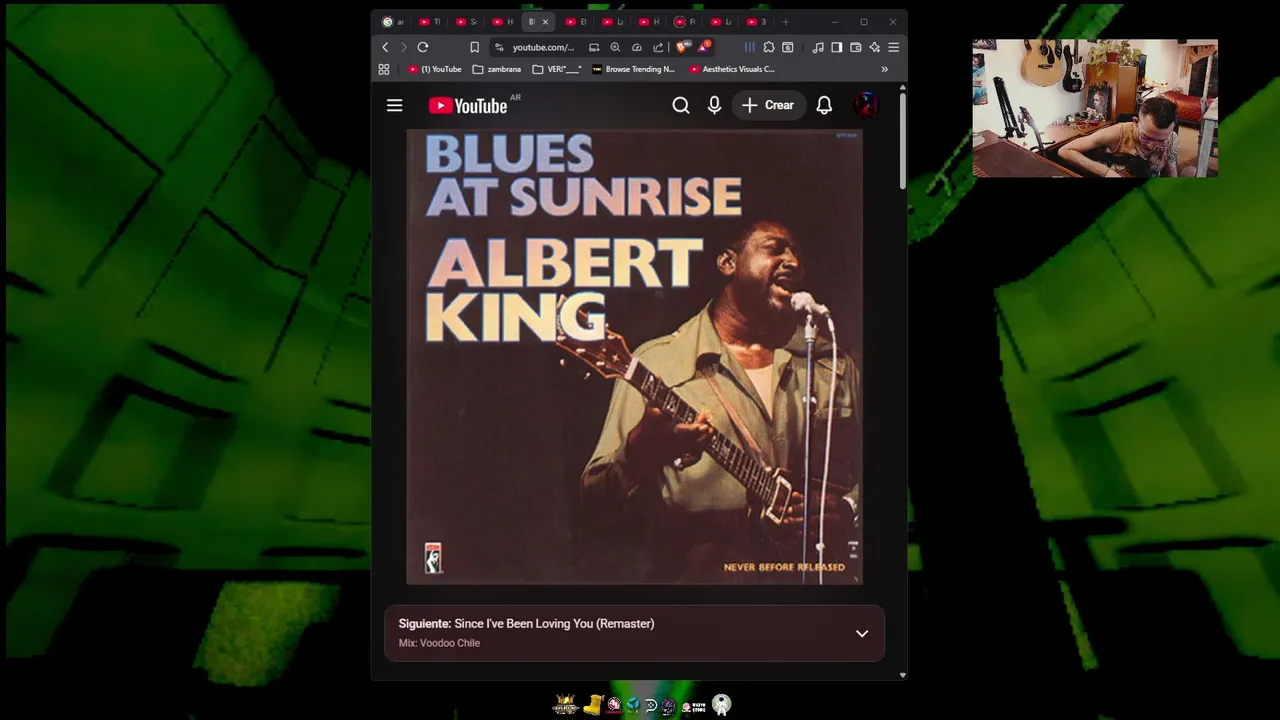Start voice search with the microphone icon
This screenshot has height=720, width=1280.
[x=714, y=105]
